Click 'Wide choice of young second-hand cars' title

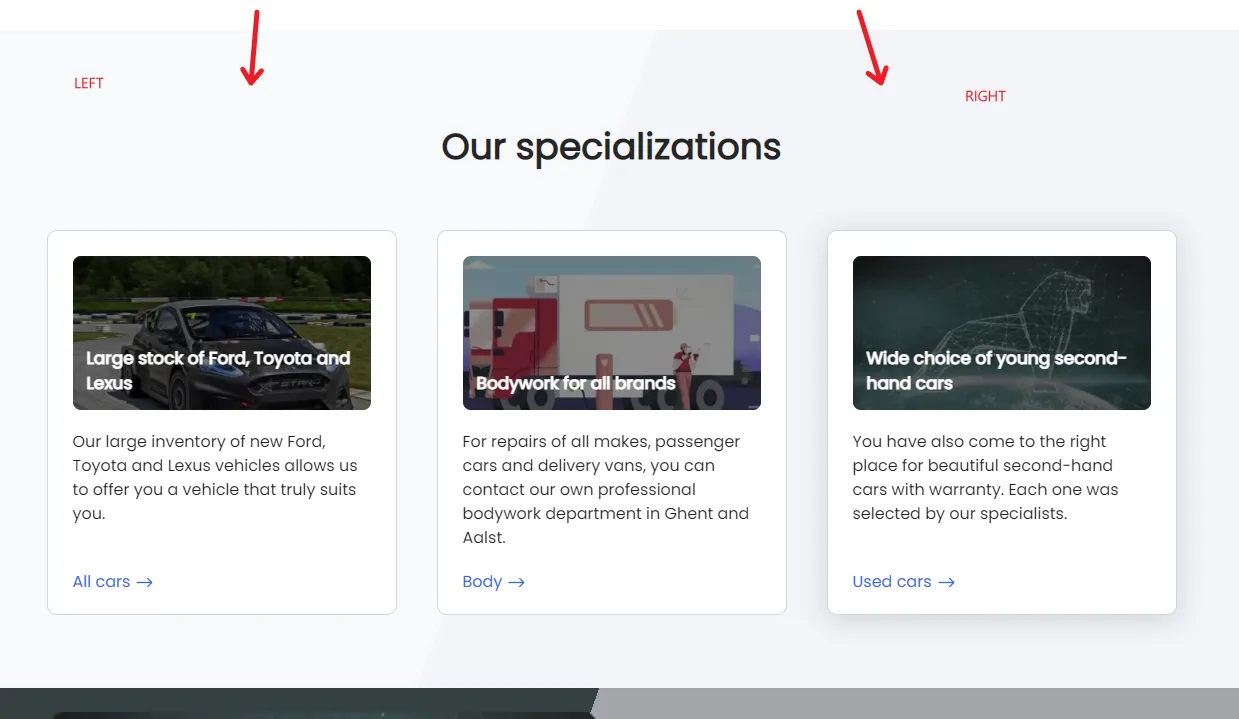[996, 370]
